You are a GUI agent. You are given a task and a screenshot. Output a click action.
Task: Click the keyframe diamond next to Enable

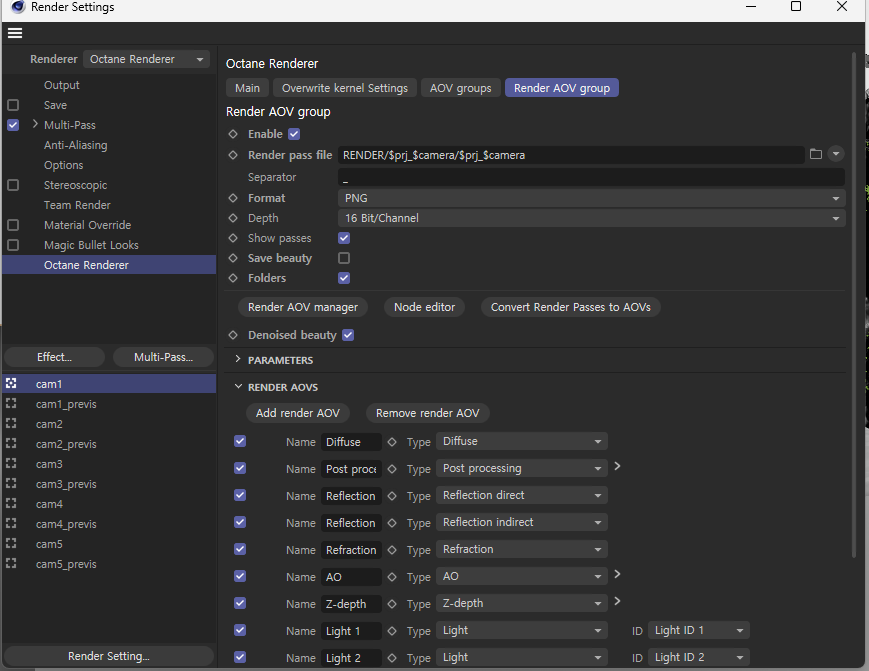(x=233, y=134)
